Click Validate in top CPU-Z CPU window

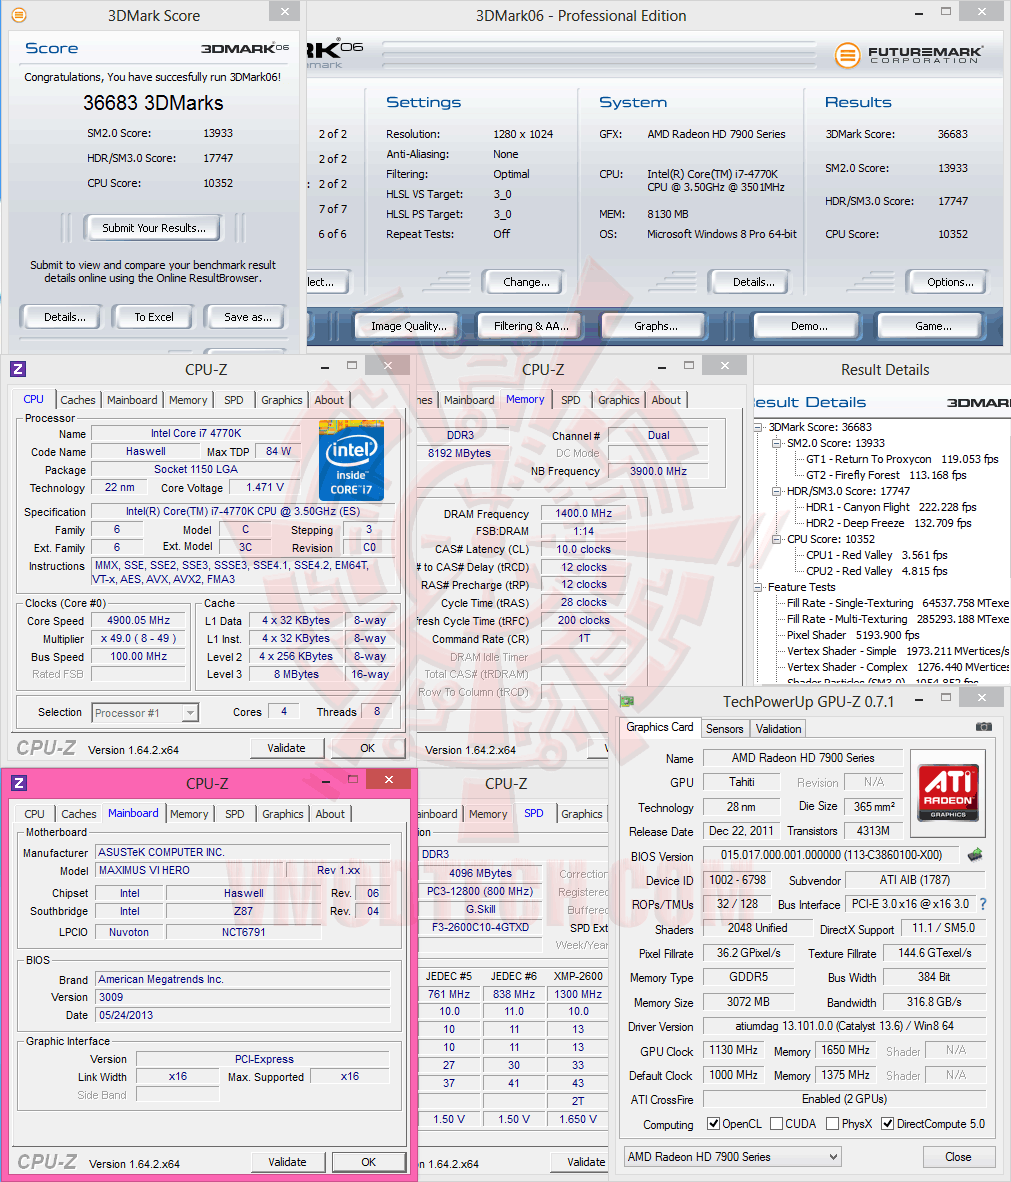point(286,748)
